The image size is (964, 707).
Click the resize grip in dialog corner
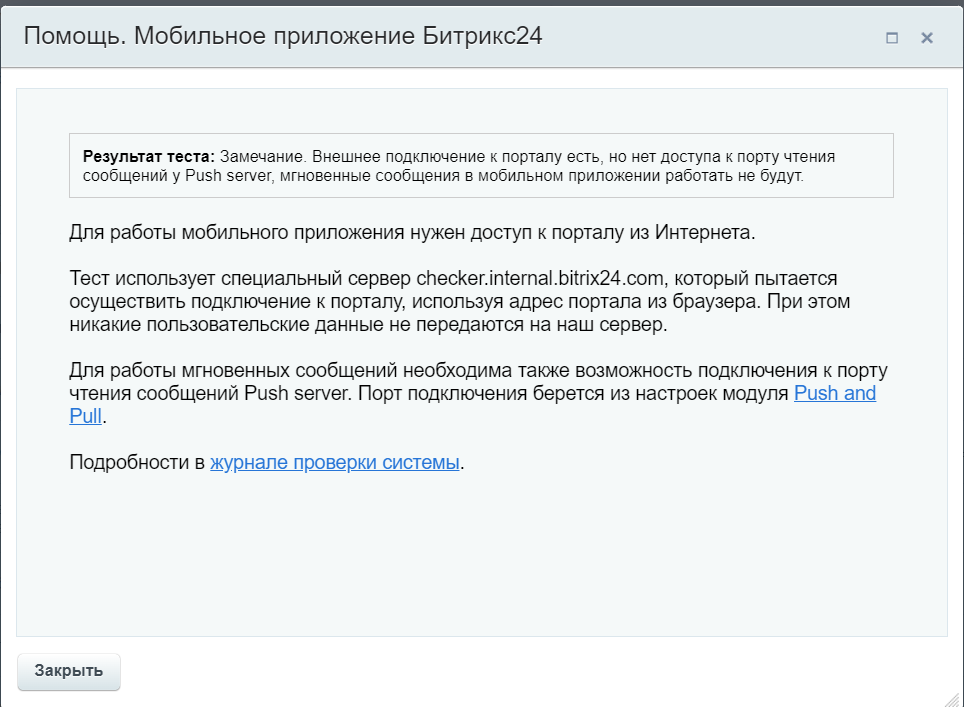coord(954,699)
